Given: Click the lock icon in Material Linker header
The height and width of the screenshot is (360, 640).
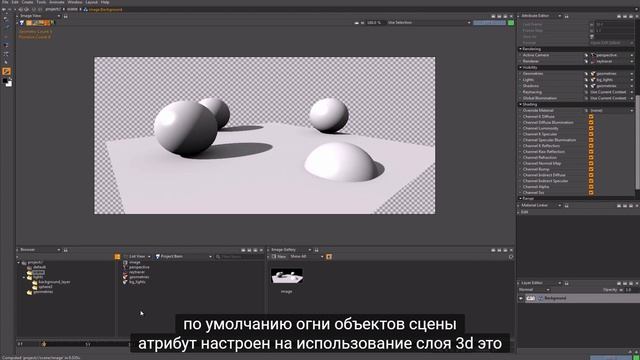Looking at the screenshot, I should 566,205.
